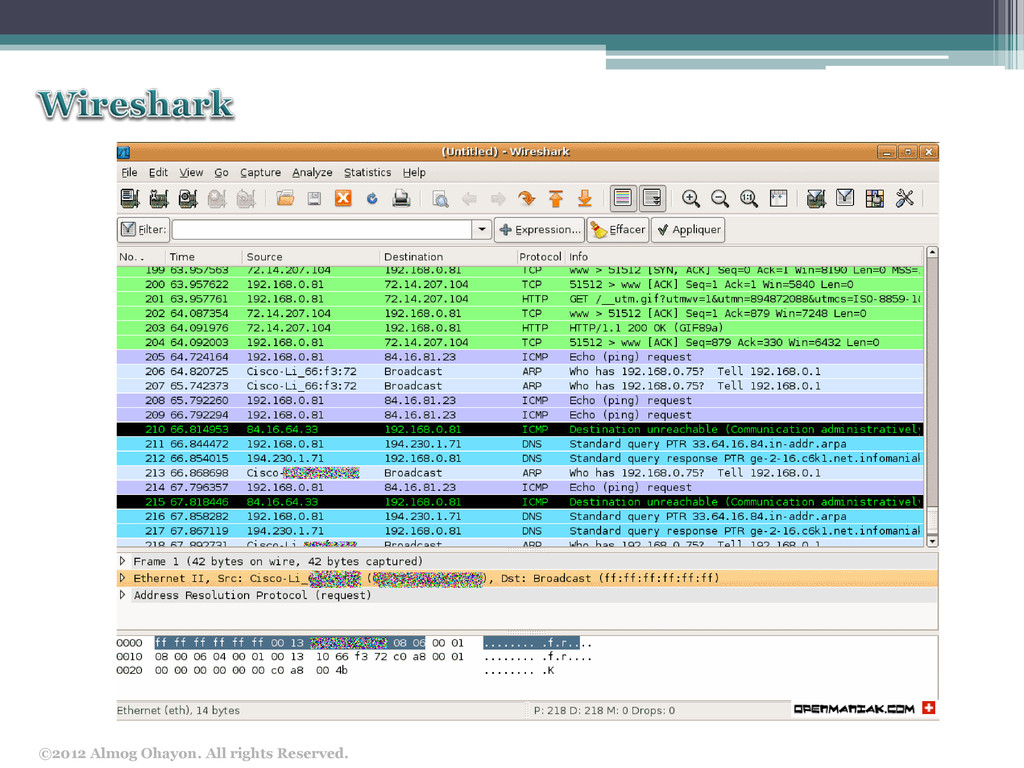
Task: Open the Help menu
Action: pyautogui.click(x=414, y=172)
